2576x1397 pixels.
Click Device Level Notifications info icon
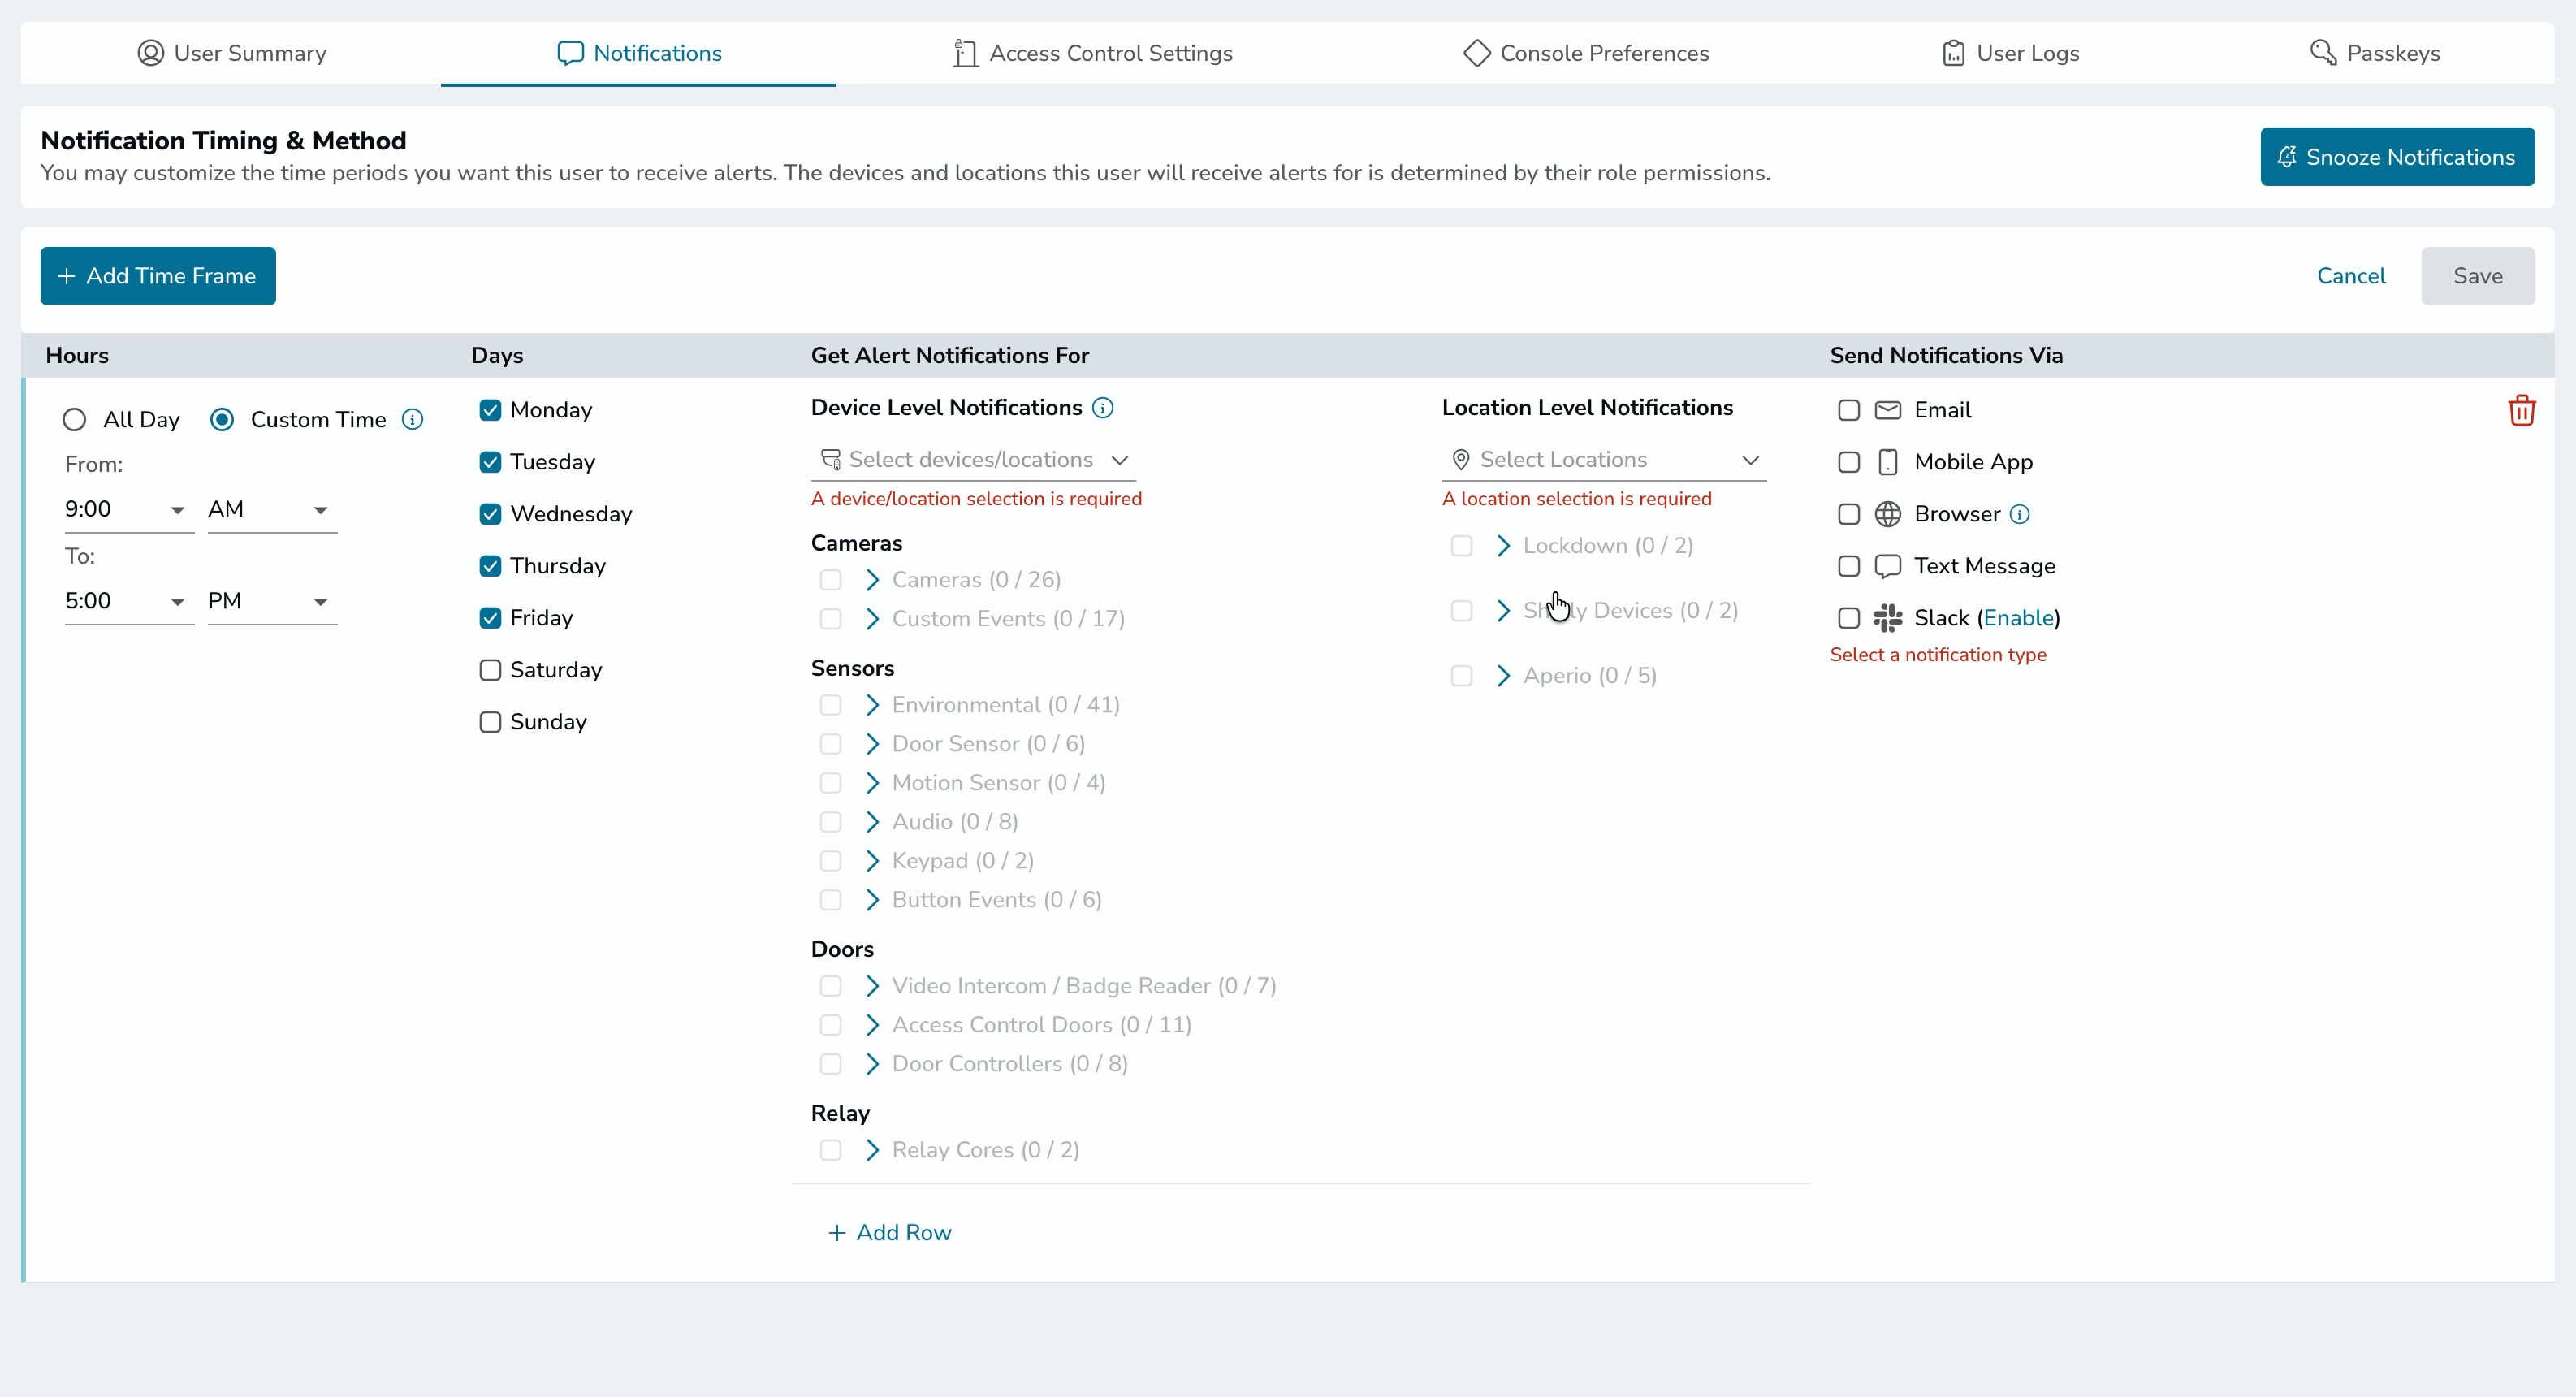click(x=1102, y=408)
